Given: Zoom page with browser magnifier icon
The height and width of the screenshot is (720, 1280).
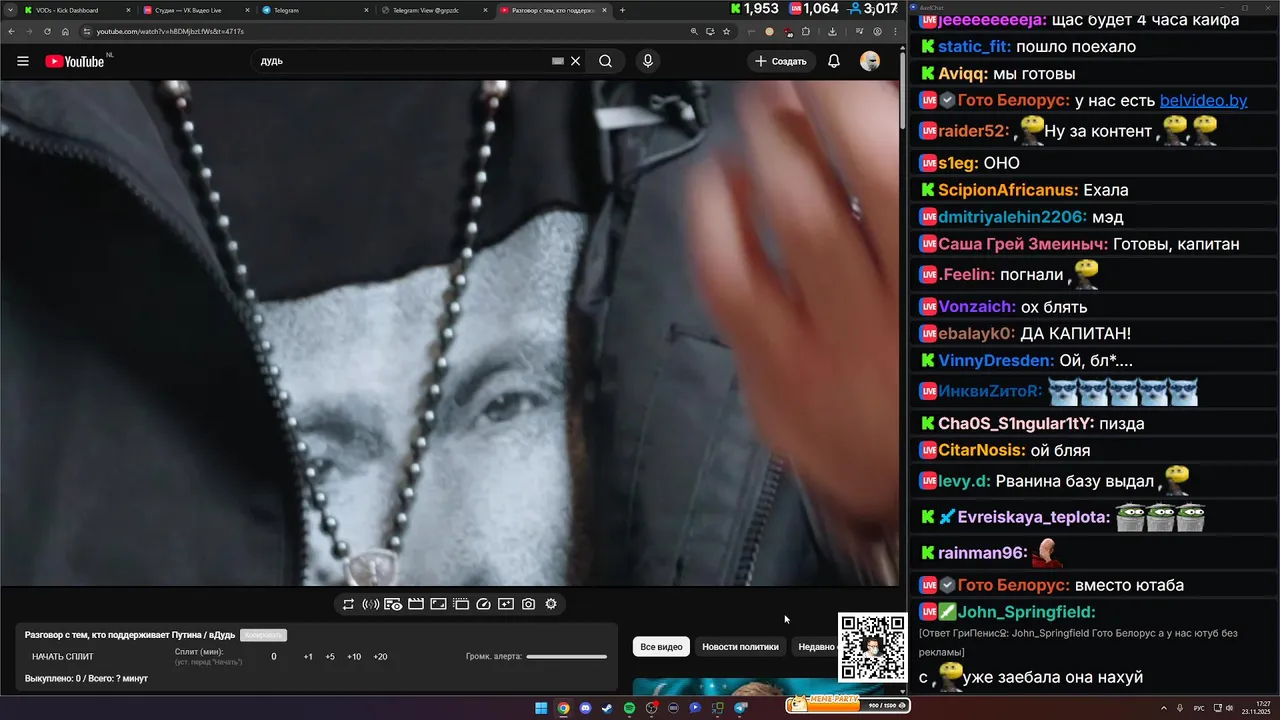Looking at the screenshot, I should (x=694, y=31).
